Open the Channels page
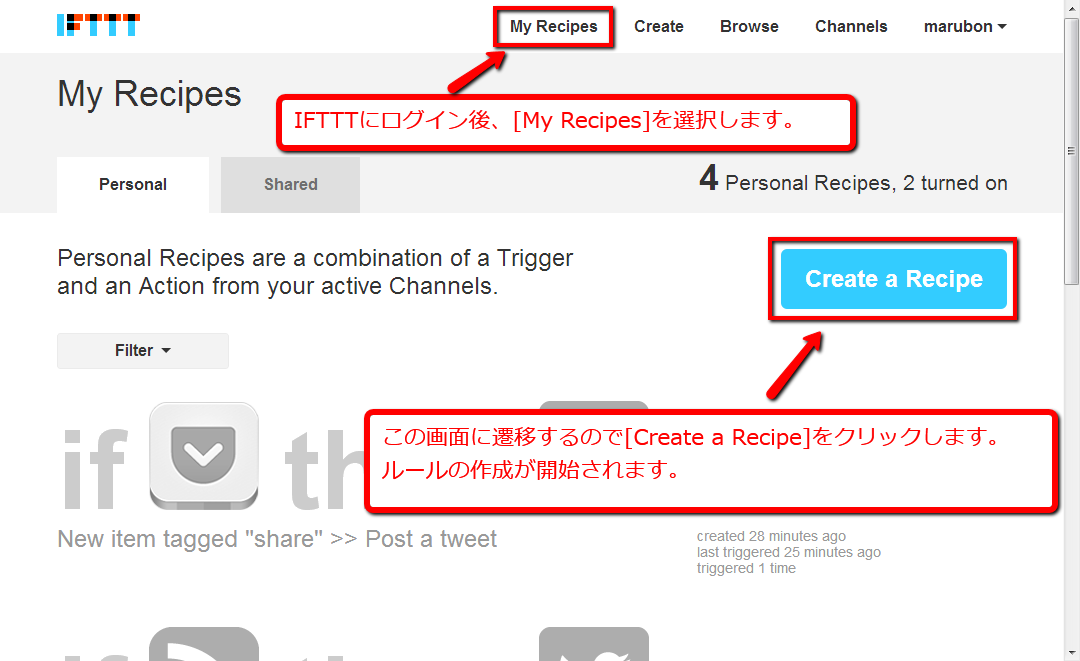Screen dimensions: 1080x661 pyautogui.click(x=851, y=26)
